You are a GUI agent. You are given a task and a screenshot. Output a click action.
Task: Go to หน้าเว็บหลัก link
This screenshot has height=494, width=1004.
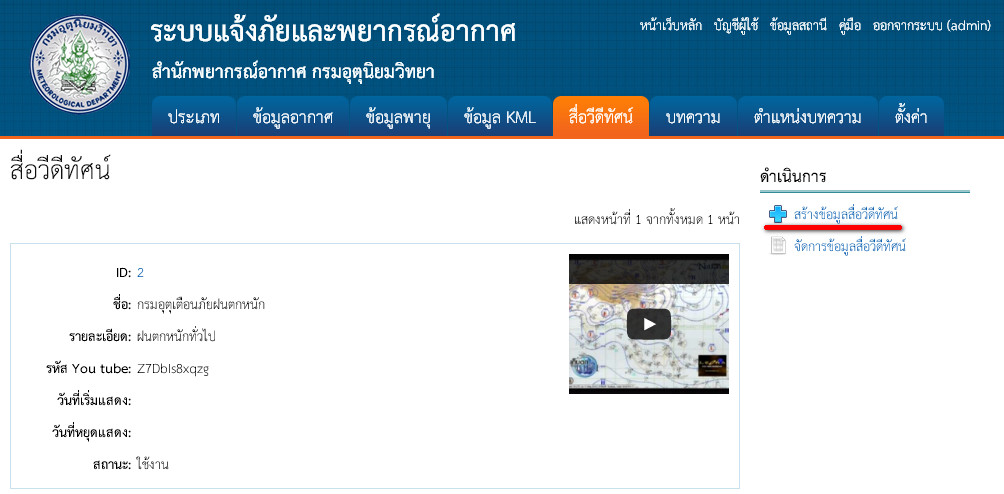tap(670, 26)
